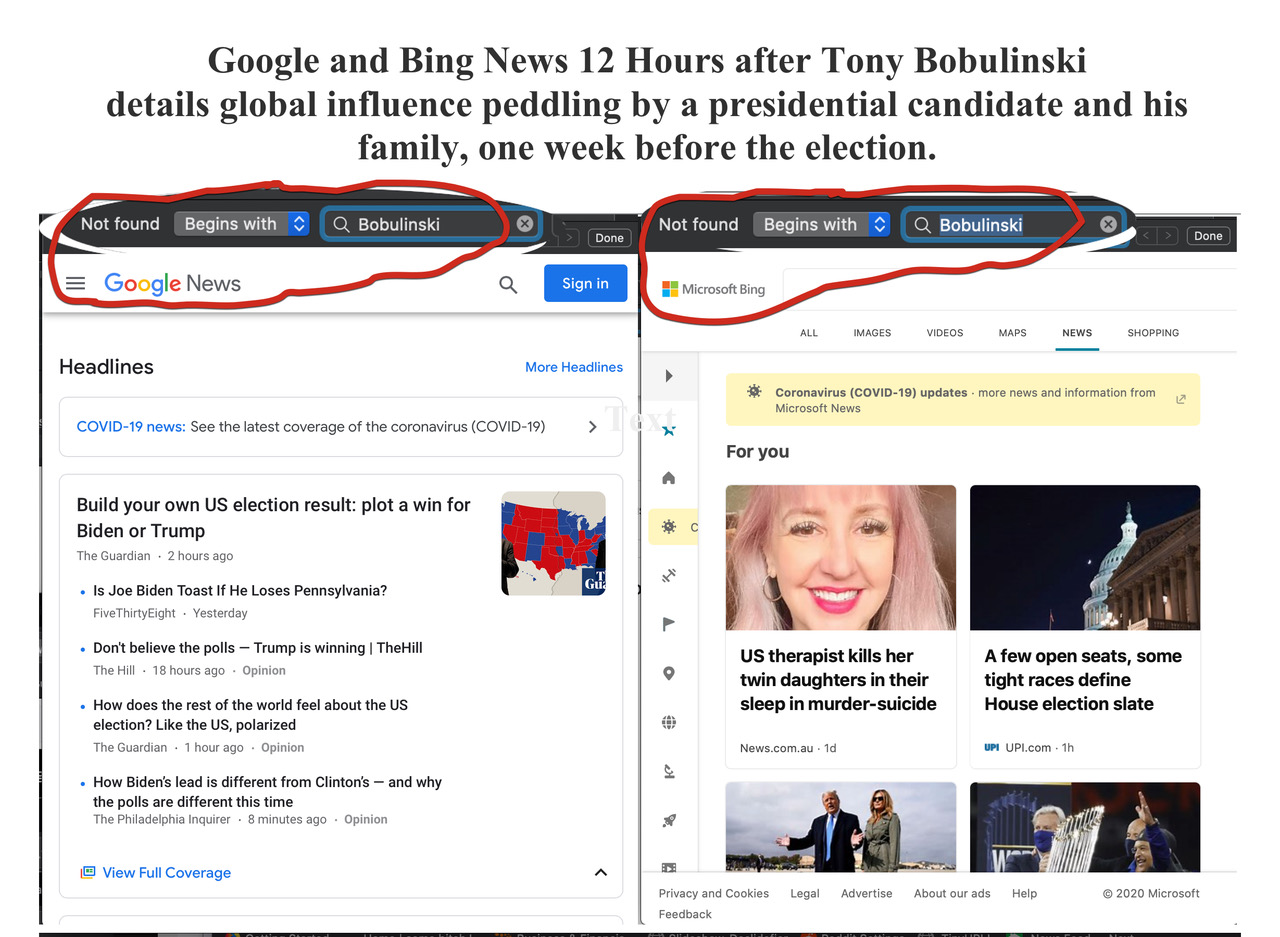1280x937 pixels.
Task: Select the NEWS tab in Bing
Action: [x=1077, y=333]
